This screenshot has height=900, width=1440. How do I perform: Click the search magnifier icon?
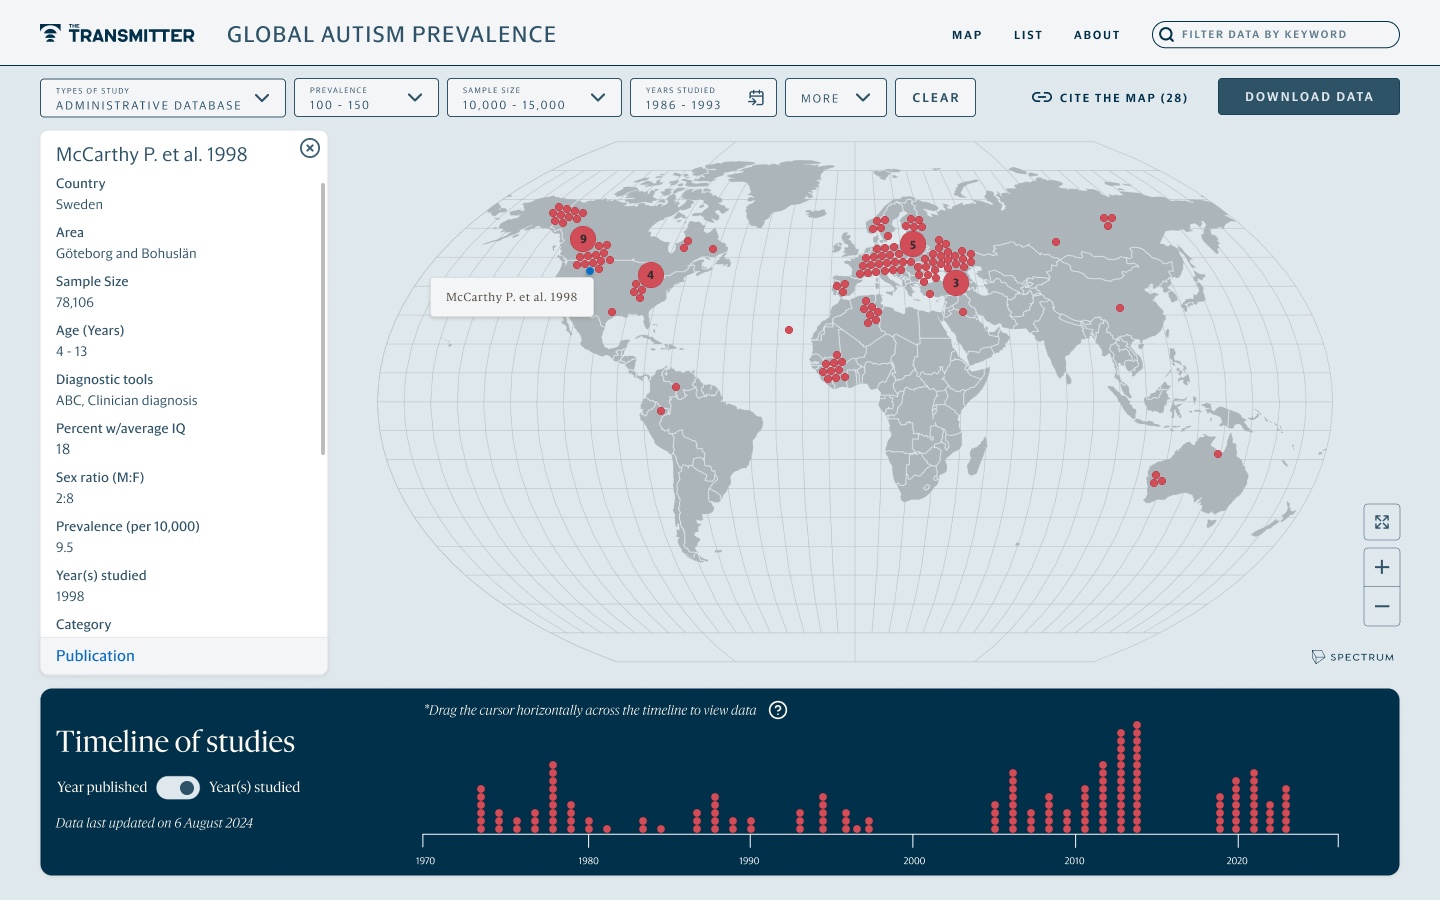(1166, 35)
